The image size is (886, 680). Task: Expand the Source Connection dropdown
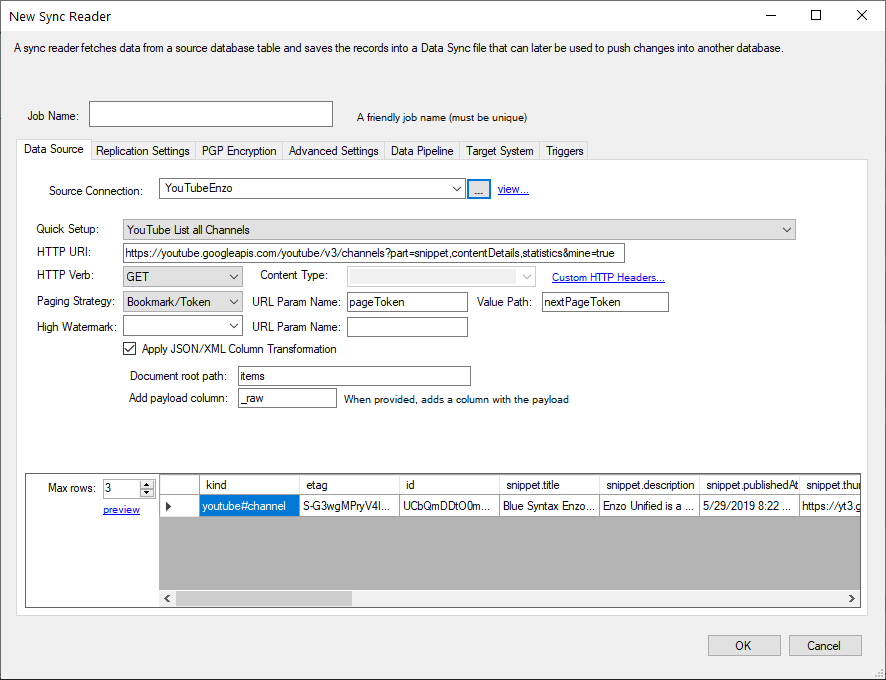point(457,189)
